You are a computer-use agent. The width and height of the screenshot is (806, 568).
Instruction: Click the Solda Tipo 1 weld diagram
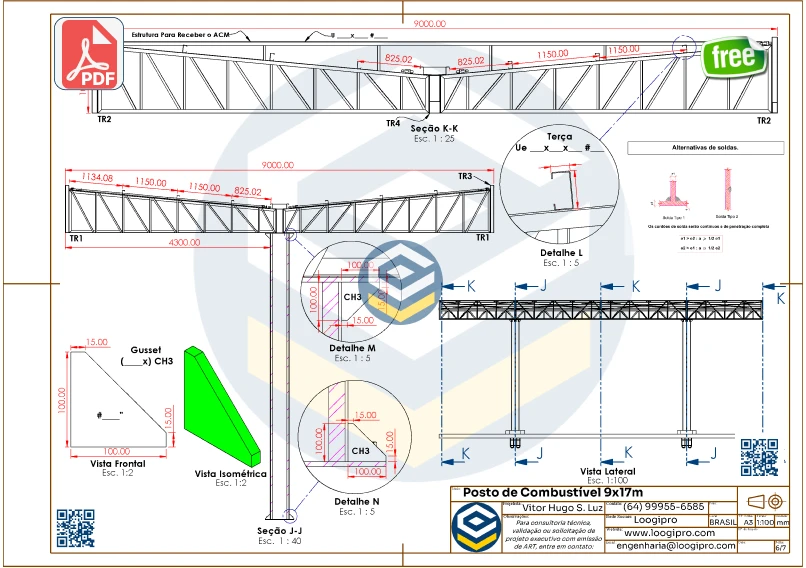point(671,193)
